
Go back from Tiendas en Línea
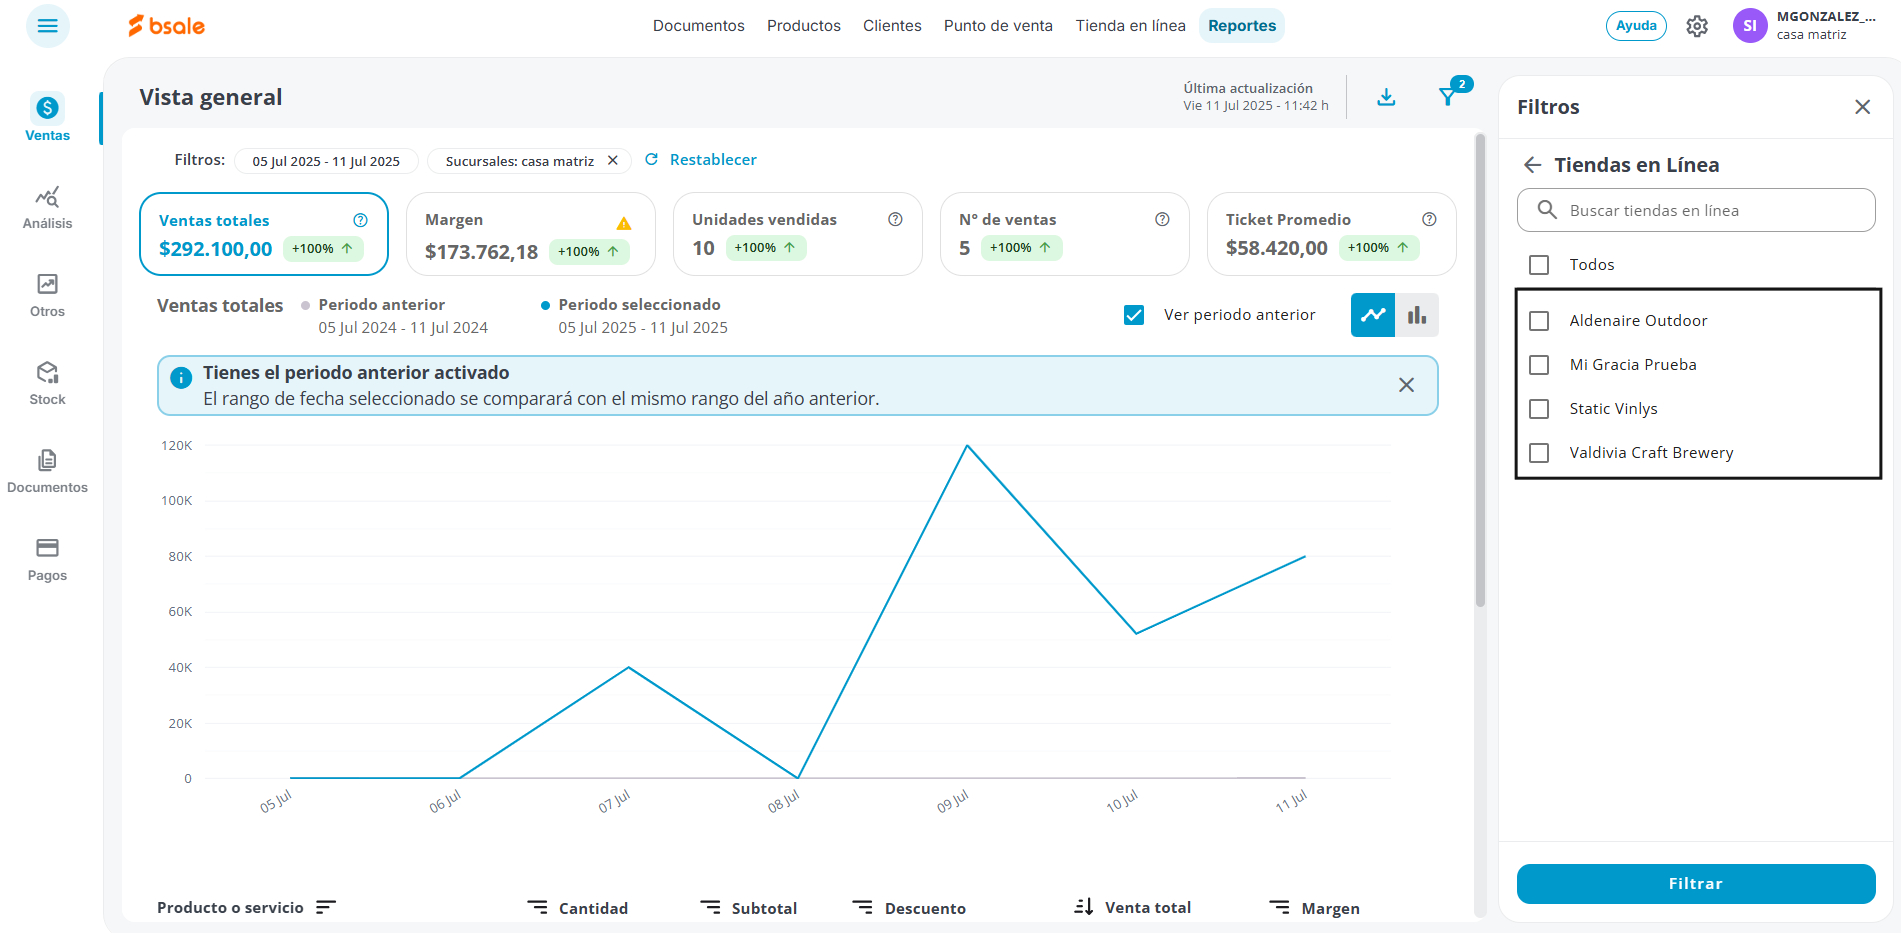(x=1532, y=165)
